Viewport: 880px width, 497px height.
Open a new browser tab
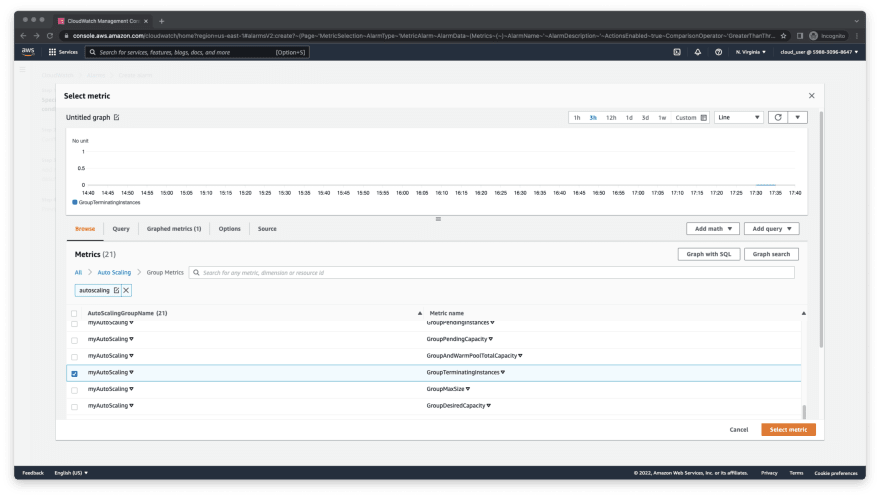pyautogui.click(x=162, y=21)
